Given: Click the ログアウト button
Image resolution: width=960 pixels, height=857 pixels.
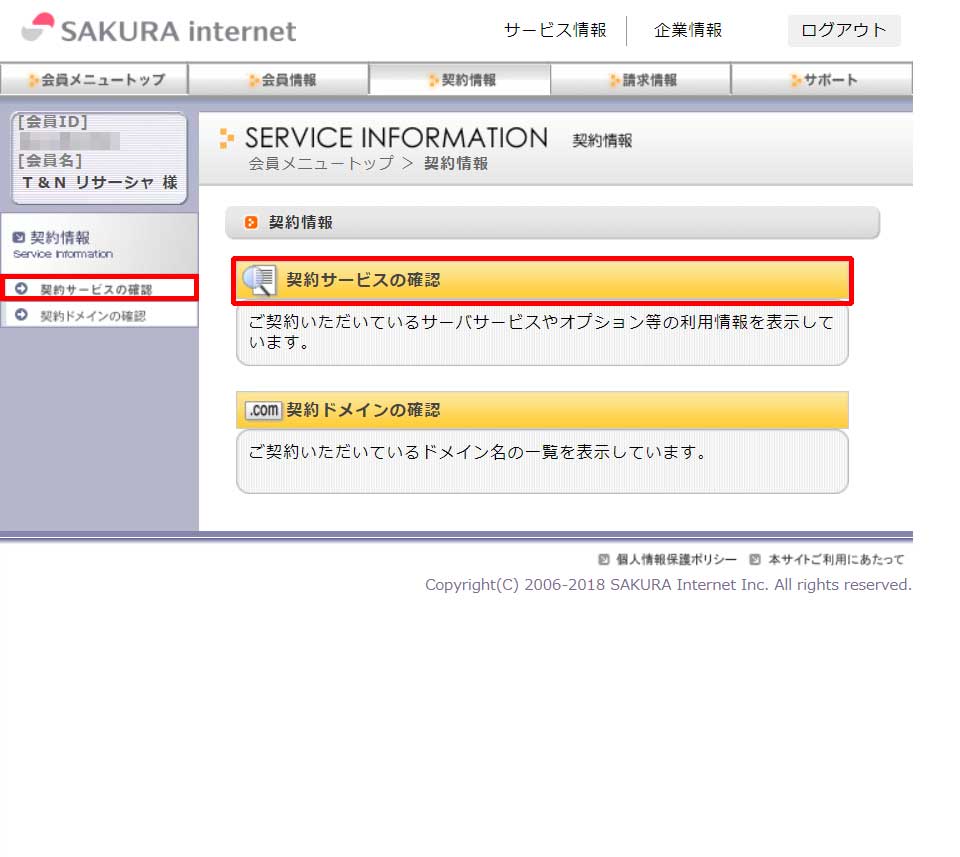Looking at the screenshot, I should point(844,30).
